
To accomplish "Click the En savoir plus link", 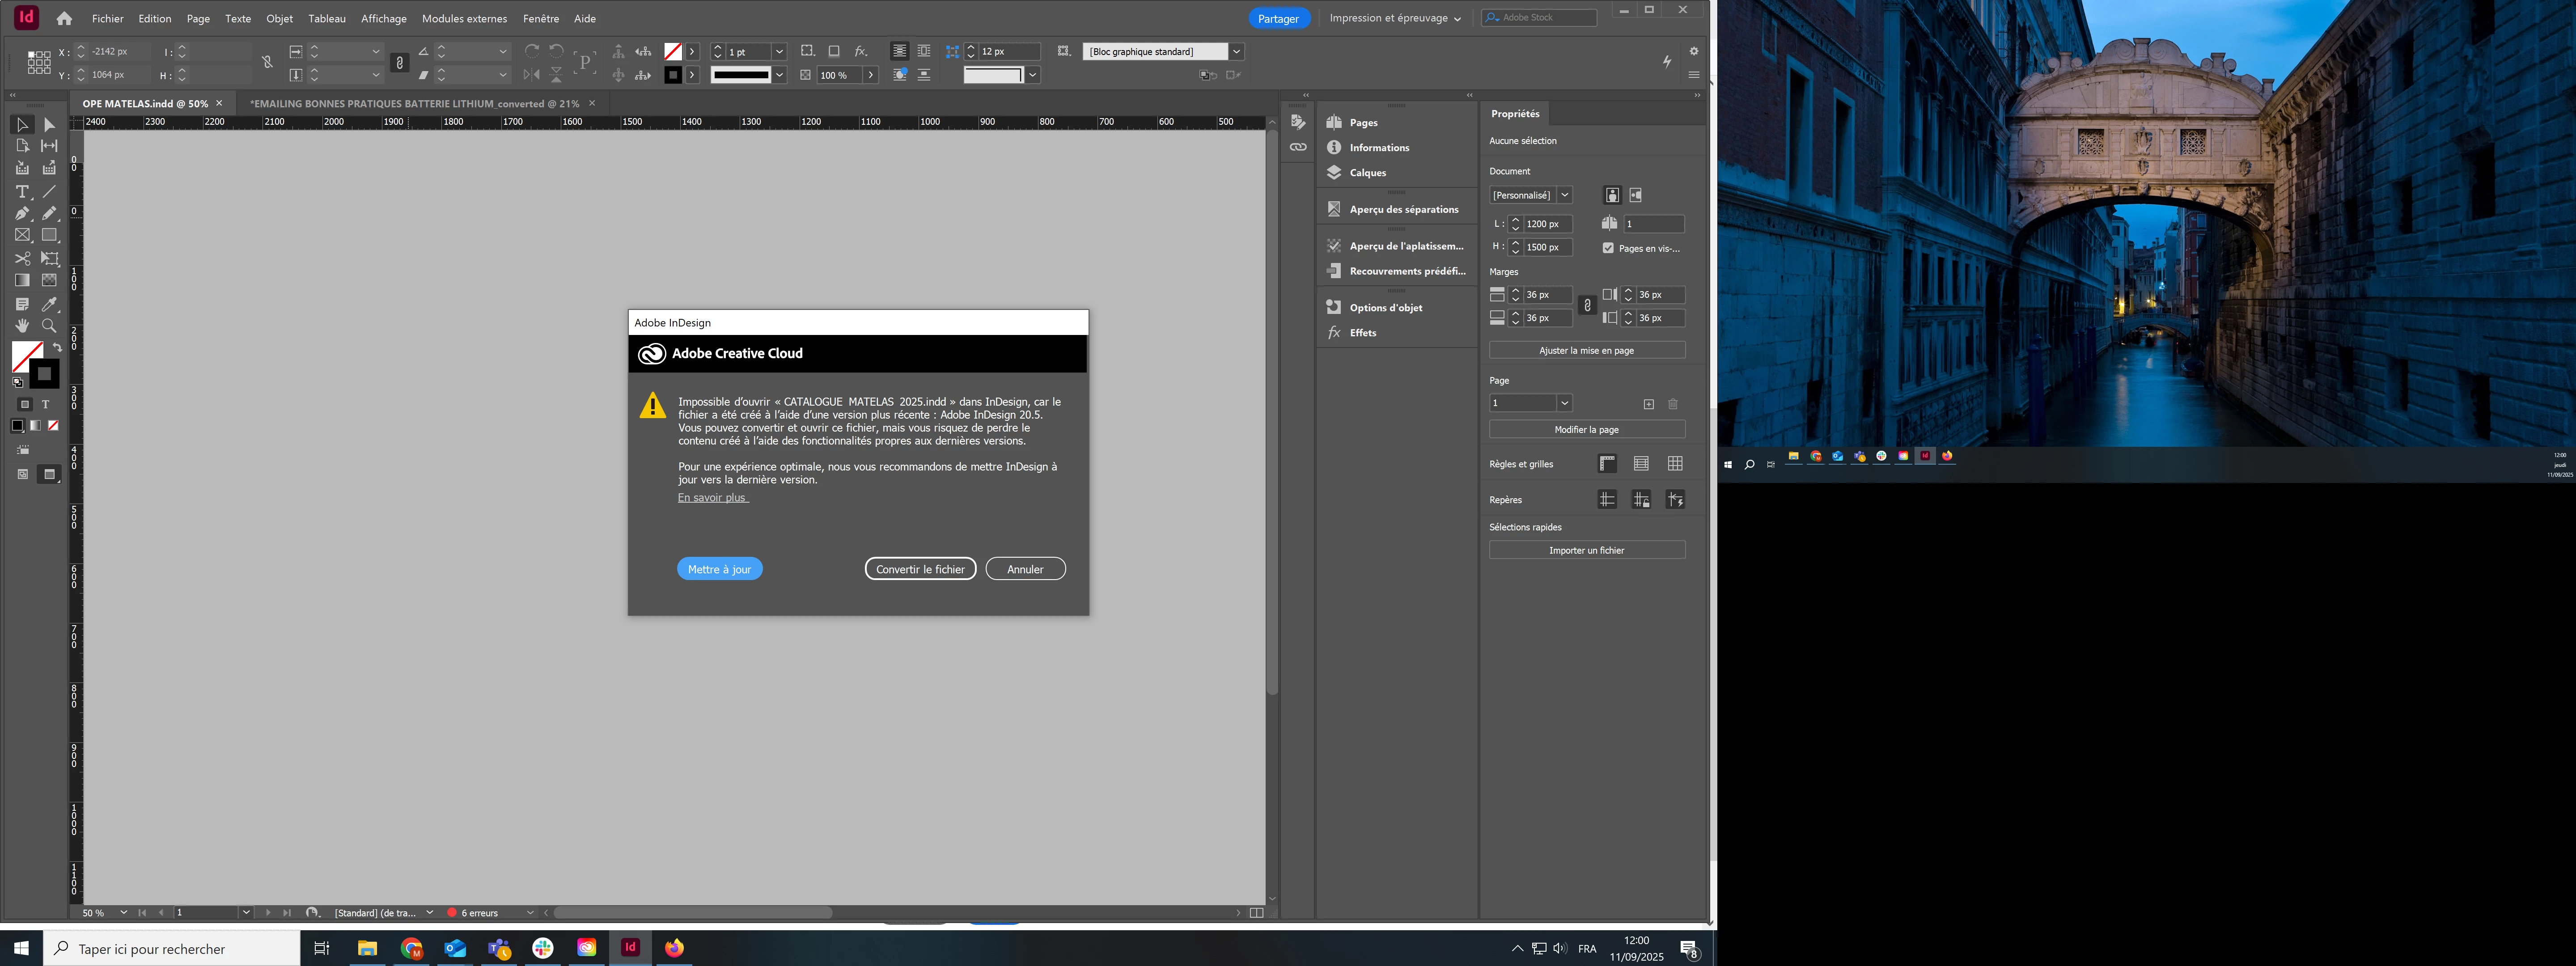I will [x=712, y=498].
